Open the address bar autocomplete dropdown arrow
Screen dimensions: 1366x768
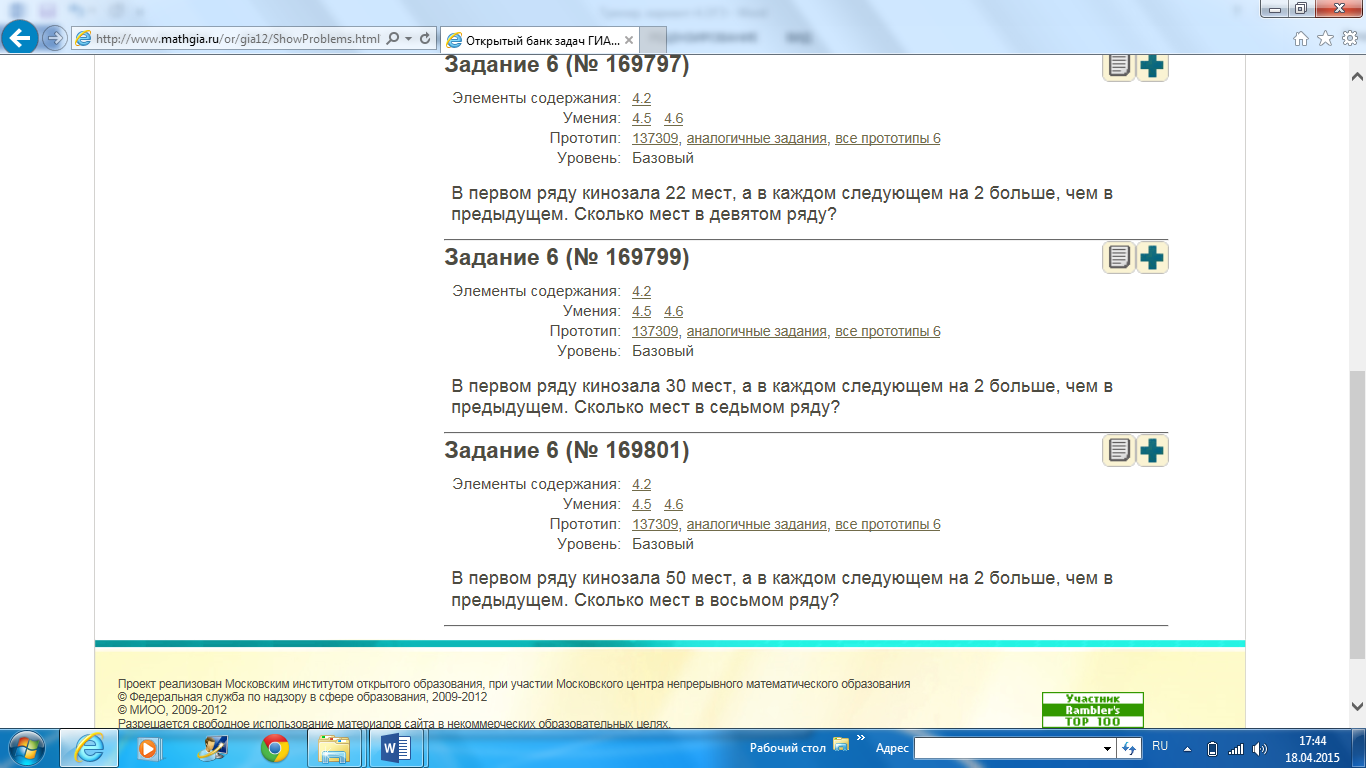[408, 39]
